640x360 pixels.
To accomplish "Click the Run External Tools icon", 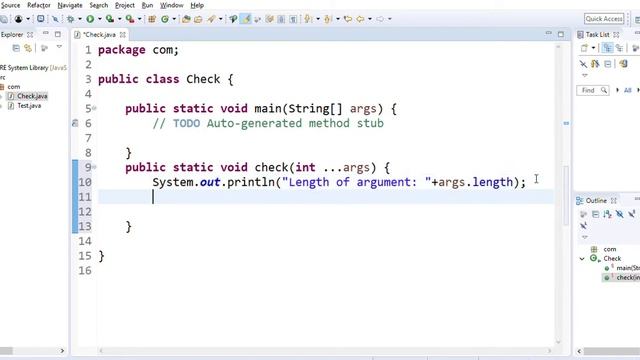I will click(130, 19).
